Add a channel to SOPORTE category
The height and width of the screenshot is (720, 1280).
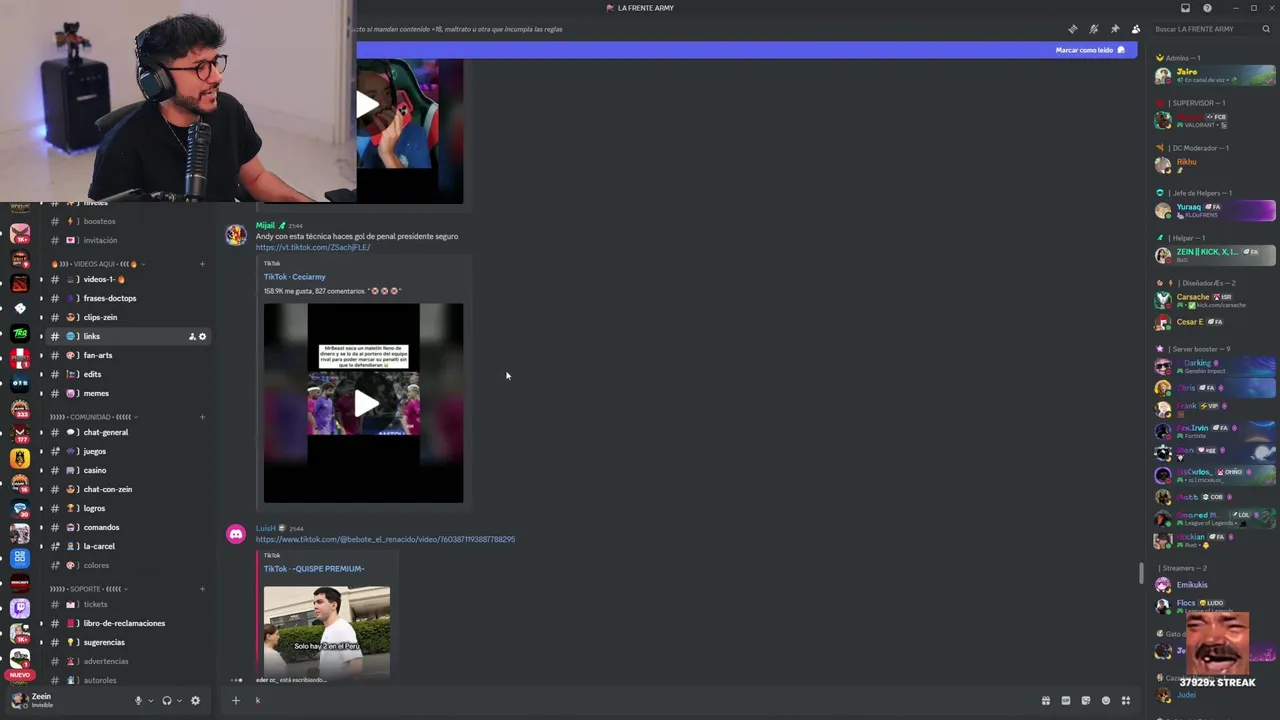pos(202,589)
